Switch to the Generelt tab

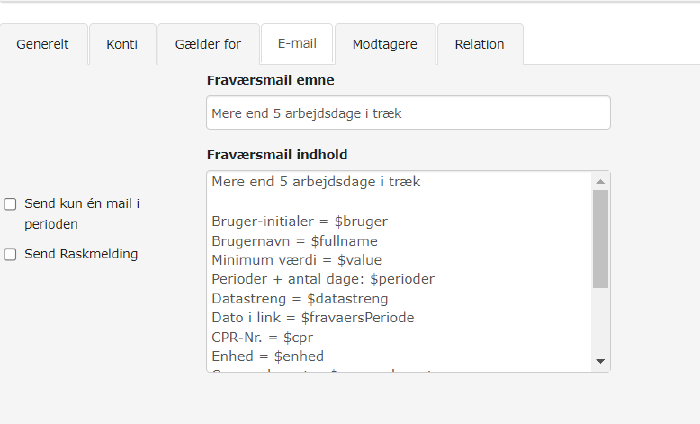(43, 45)
